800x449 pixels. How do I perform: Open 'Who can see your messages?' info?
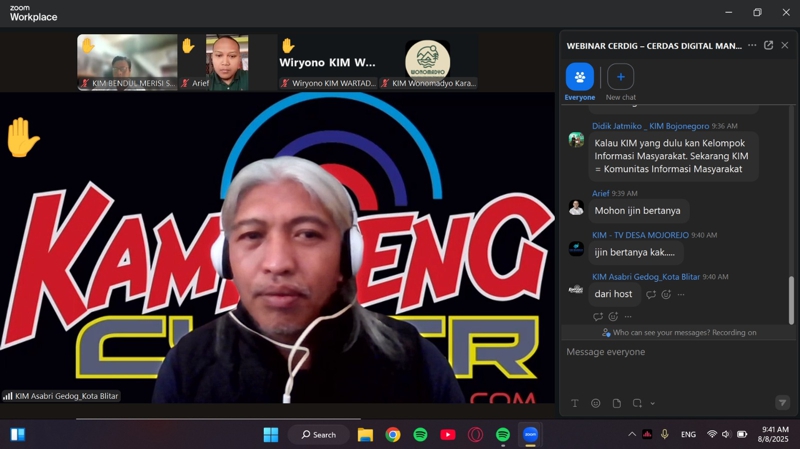[x=679, y=333]
